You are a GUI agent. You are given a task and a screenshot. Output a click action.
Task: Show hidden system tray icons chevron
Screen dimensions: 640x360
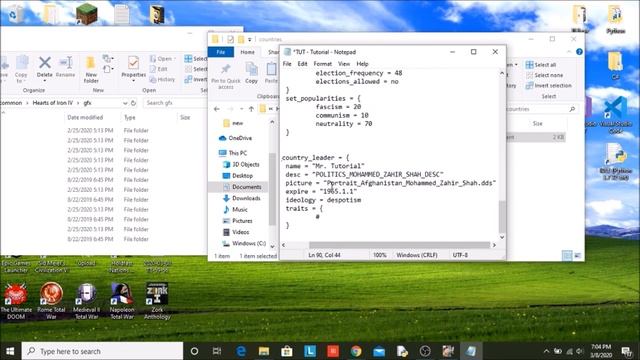[546, 351]
